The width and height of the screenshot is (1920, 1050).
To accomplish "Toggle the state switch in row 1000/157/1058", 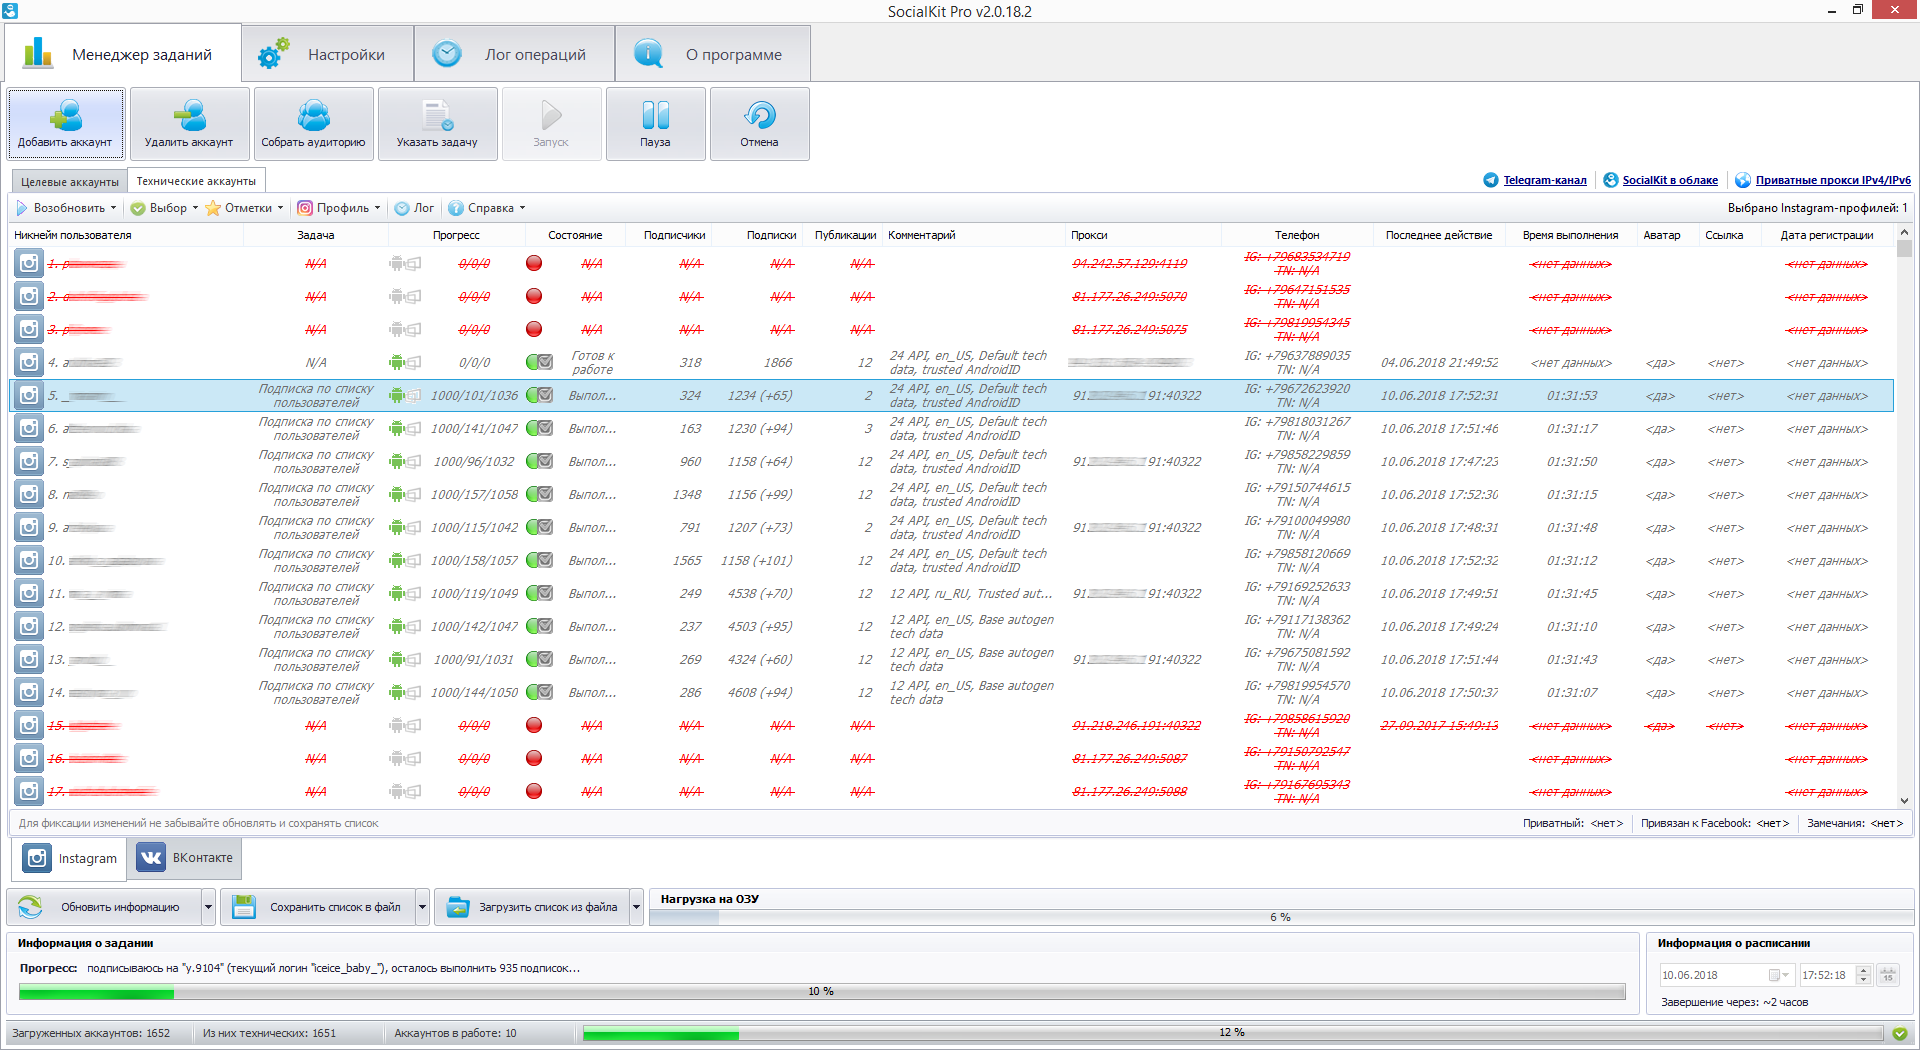I will tap(540, 494).
